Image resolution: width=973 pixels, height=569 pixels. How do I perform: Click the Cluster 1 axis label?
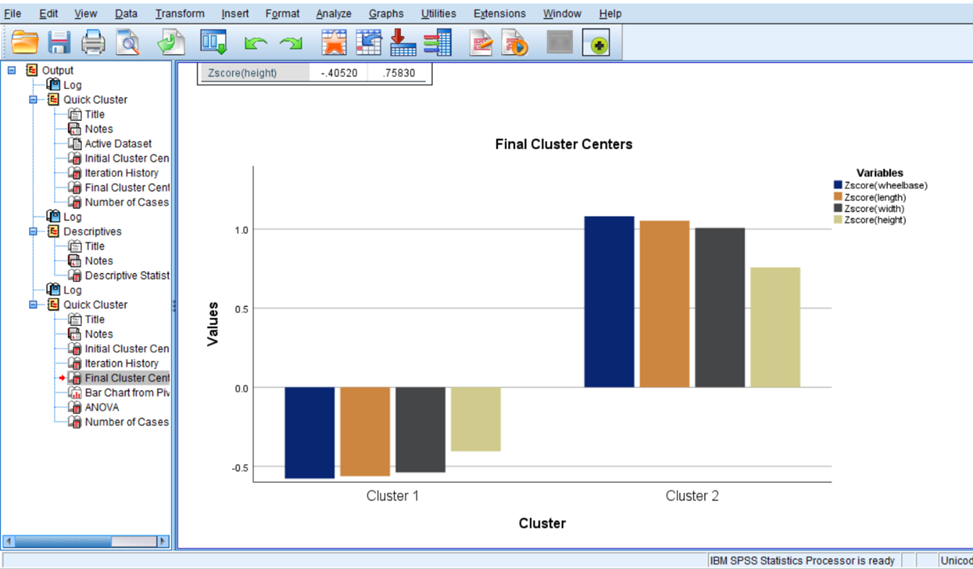click(392, 496)
